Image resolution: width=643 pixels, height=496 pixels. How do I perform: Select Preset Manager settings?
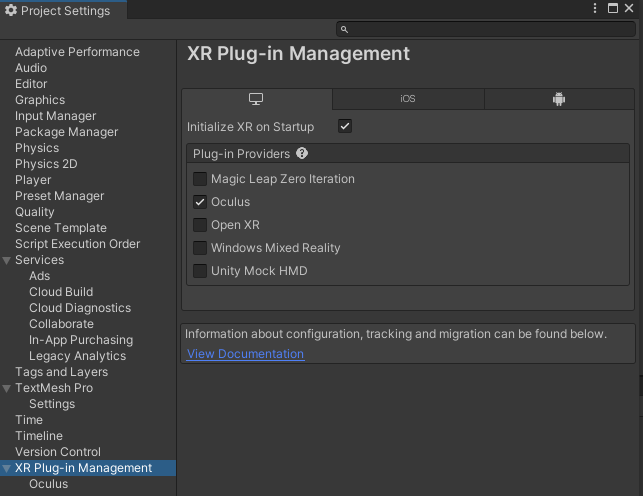59,196
